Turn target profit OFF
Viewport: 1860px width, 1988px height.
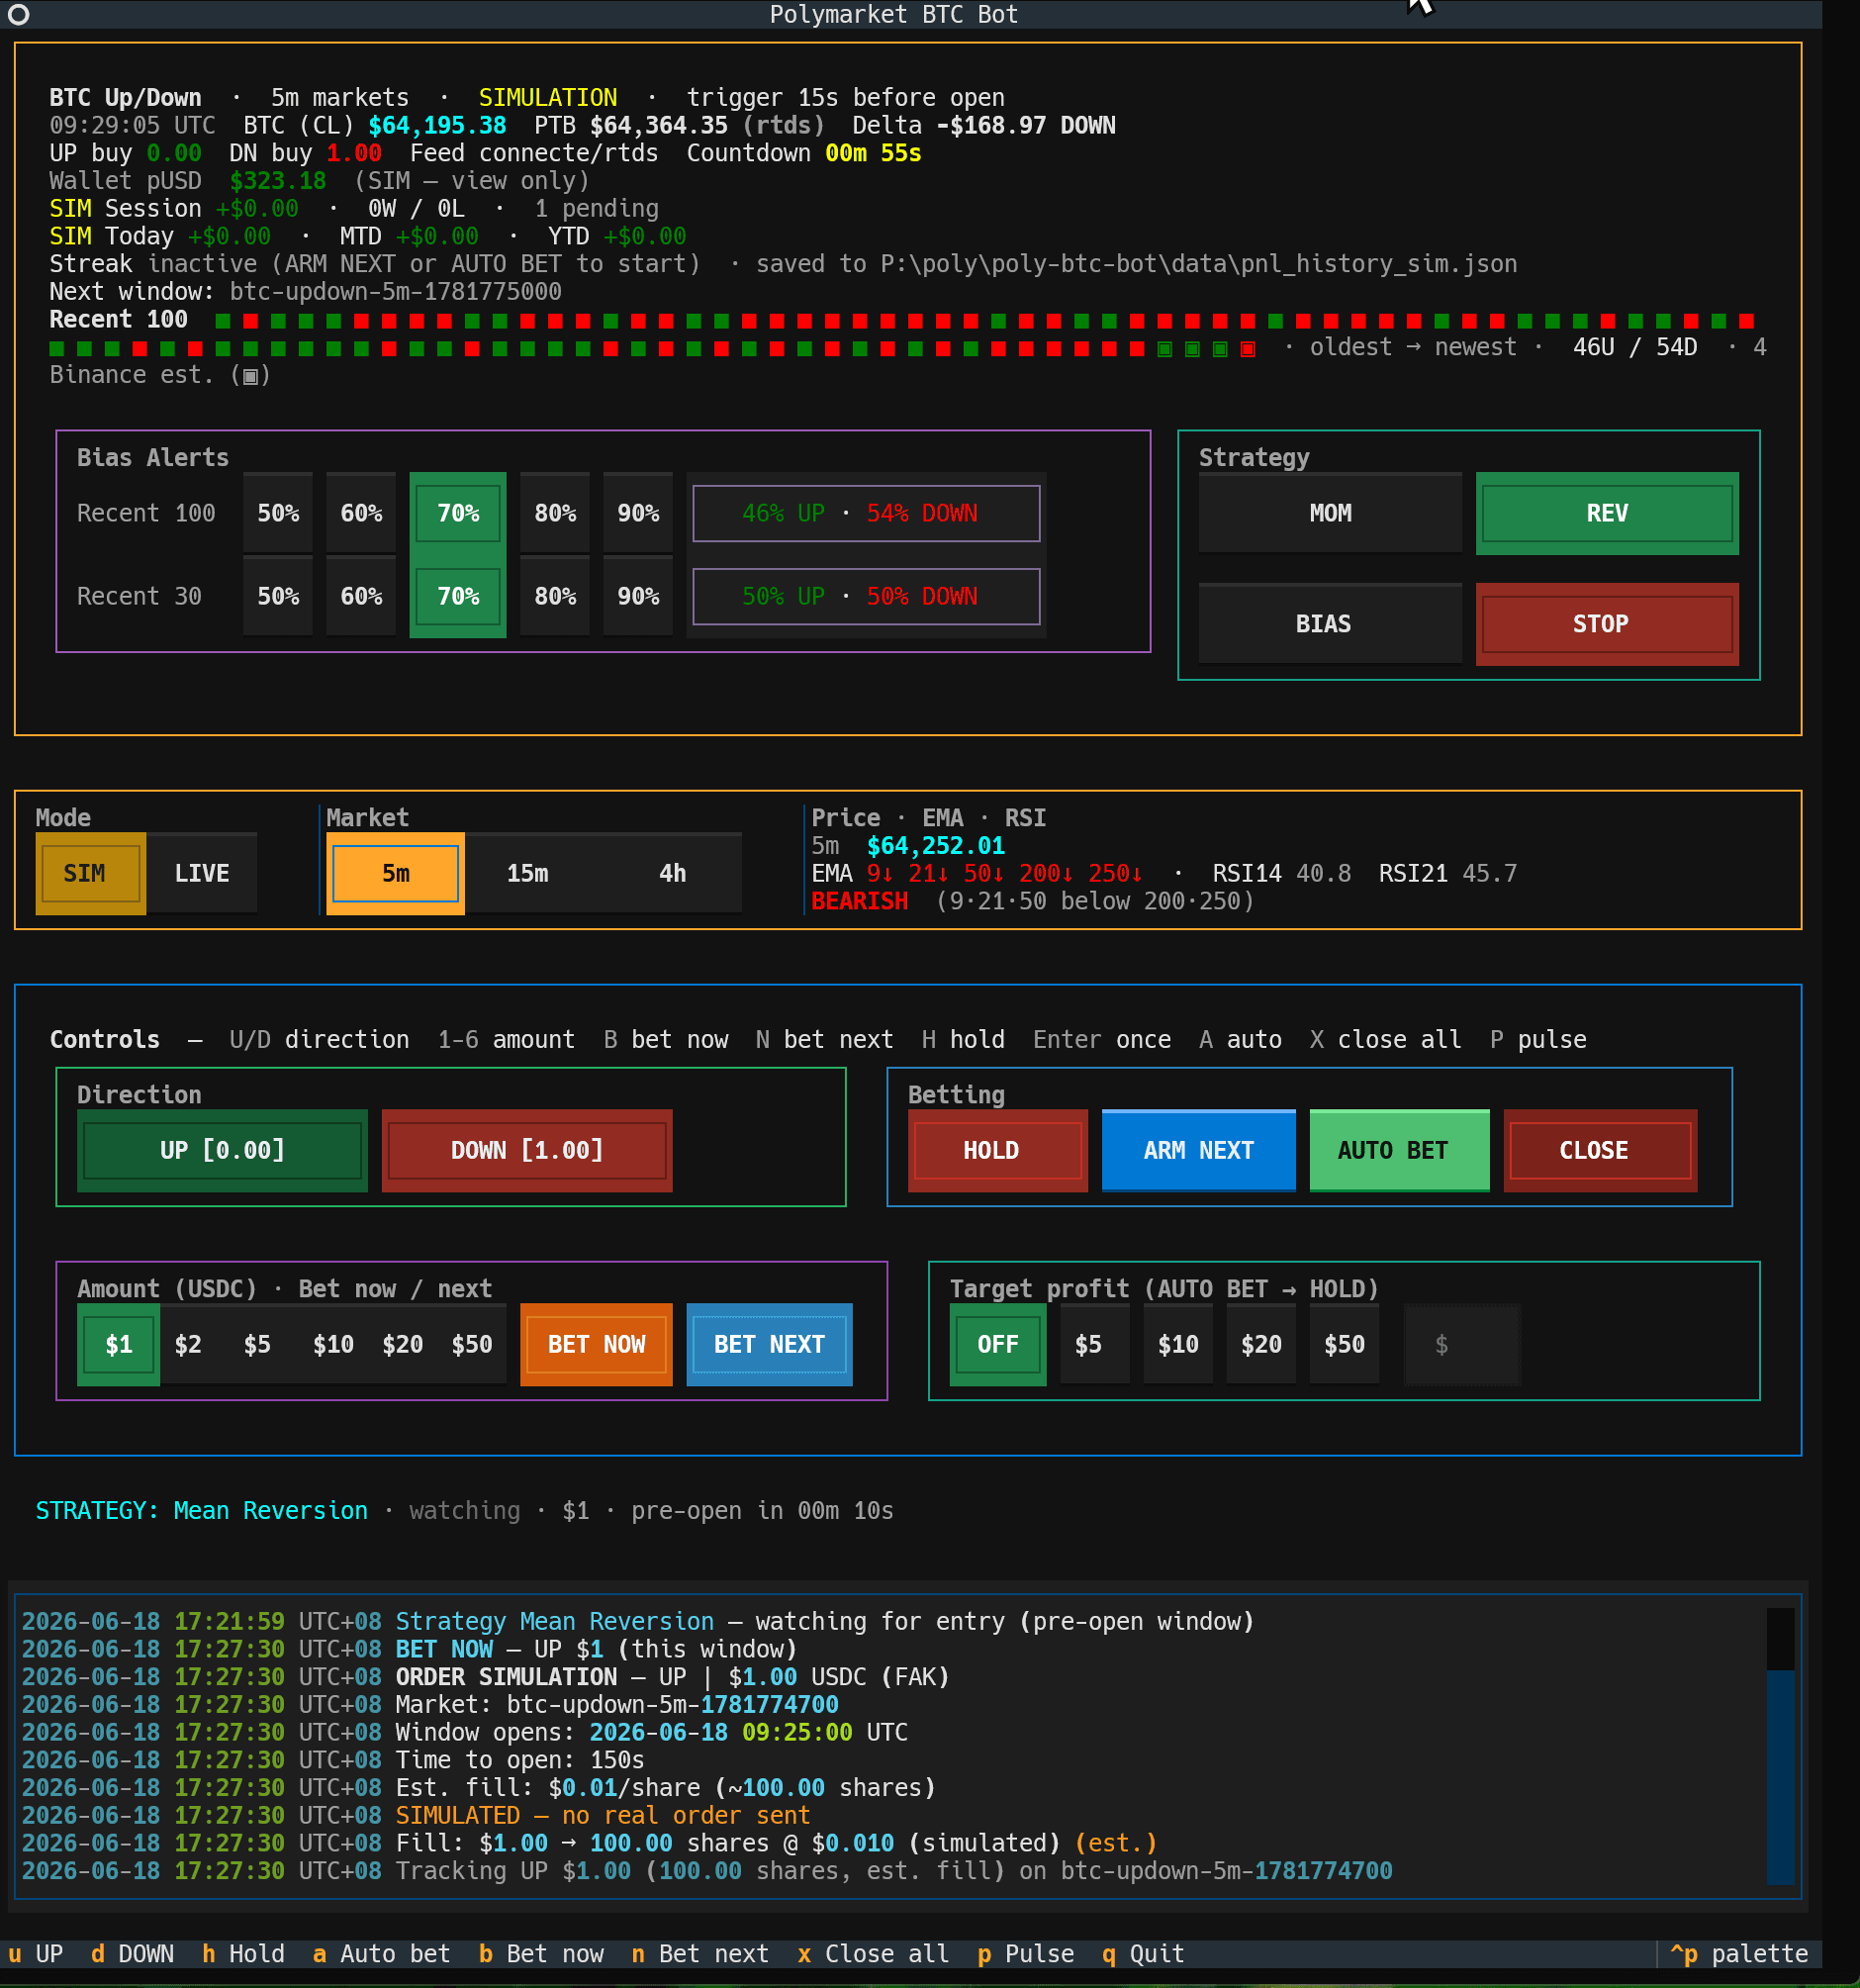point(998,1344)
